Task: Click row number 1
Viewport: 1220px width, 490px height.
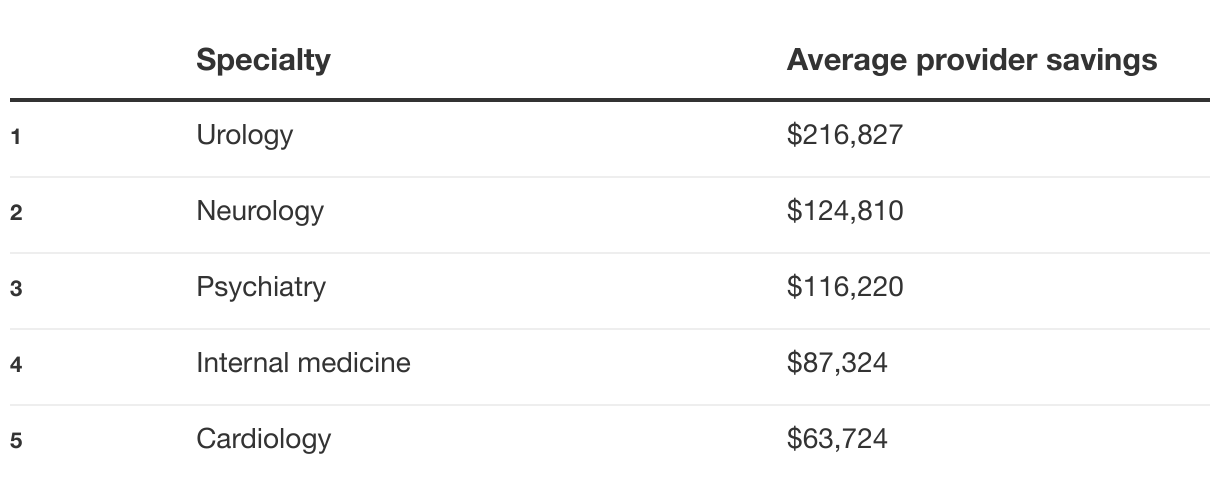Action: click(x=16, y=136)
